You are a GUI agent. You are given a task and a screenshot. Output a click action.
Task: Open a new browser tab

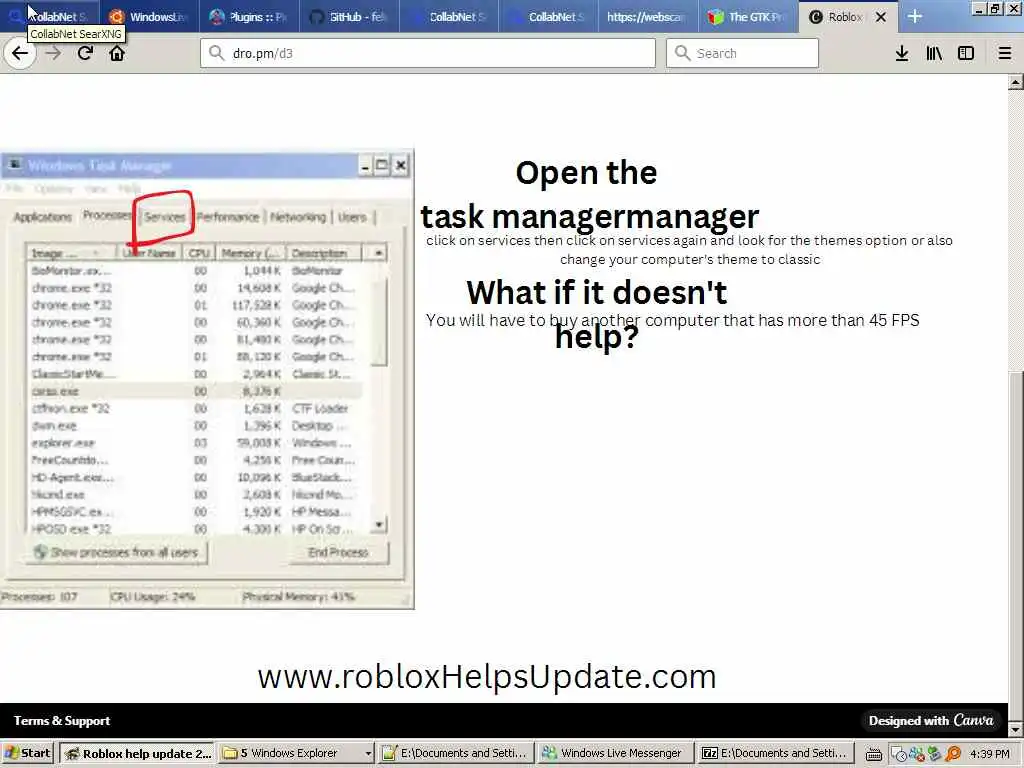point(915,16)
